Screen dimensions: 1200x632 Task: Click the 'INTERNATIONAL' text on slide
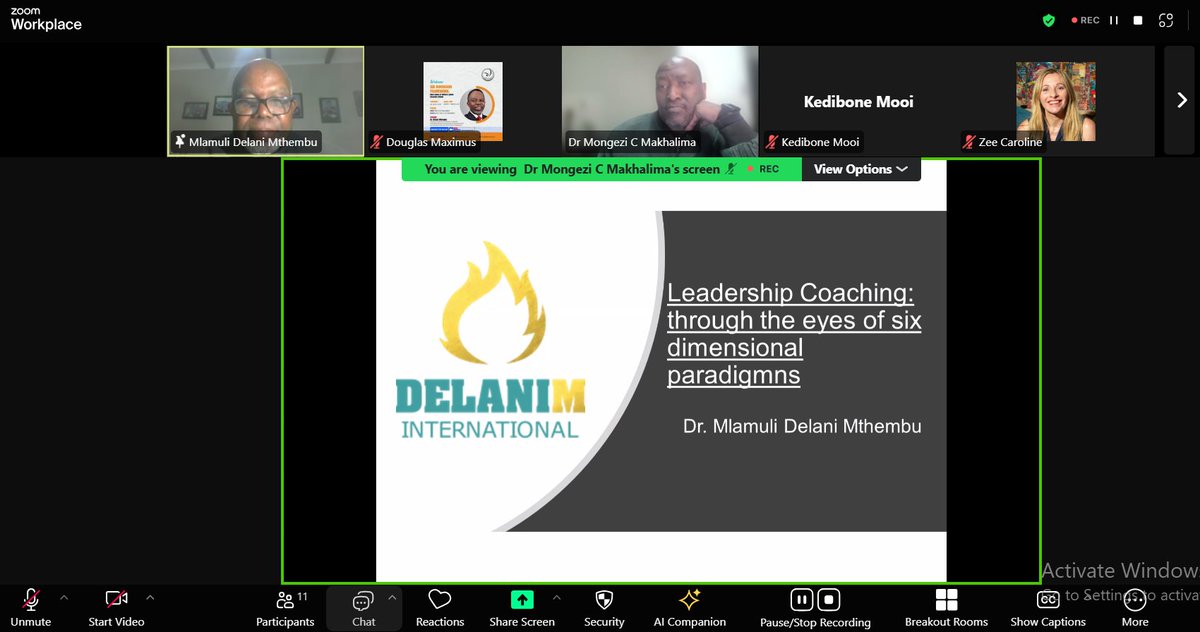click(490, 430)
